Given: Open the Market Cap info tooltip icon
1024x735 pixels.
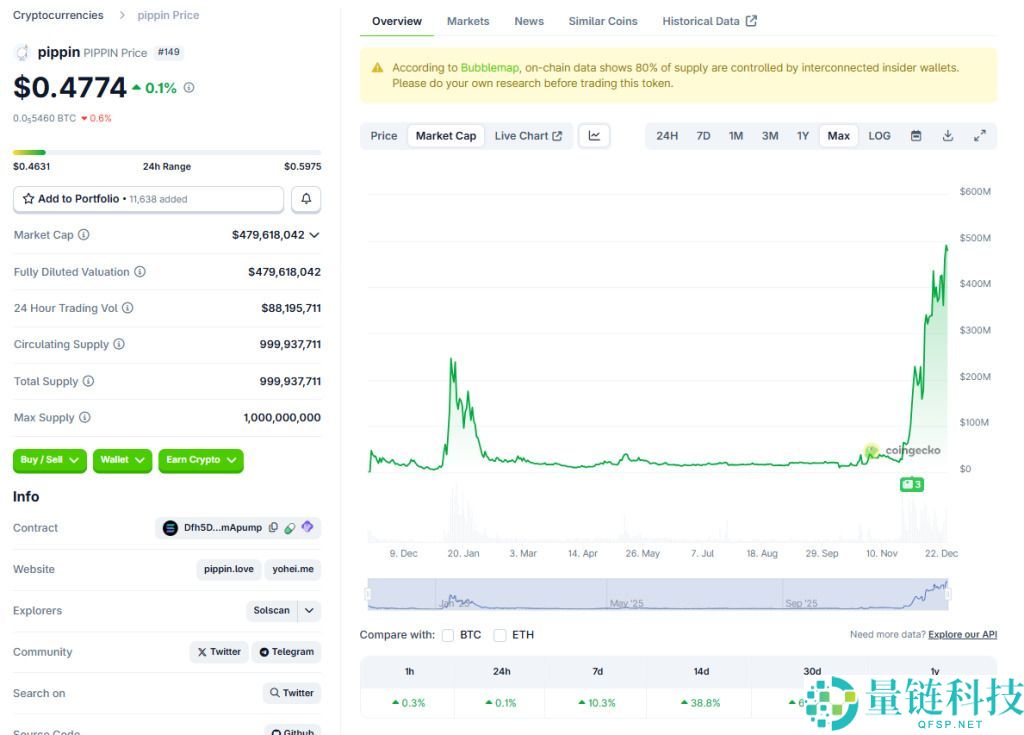Looking at the screenshot, I should point(84,235).
